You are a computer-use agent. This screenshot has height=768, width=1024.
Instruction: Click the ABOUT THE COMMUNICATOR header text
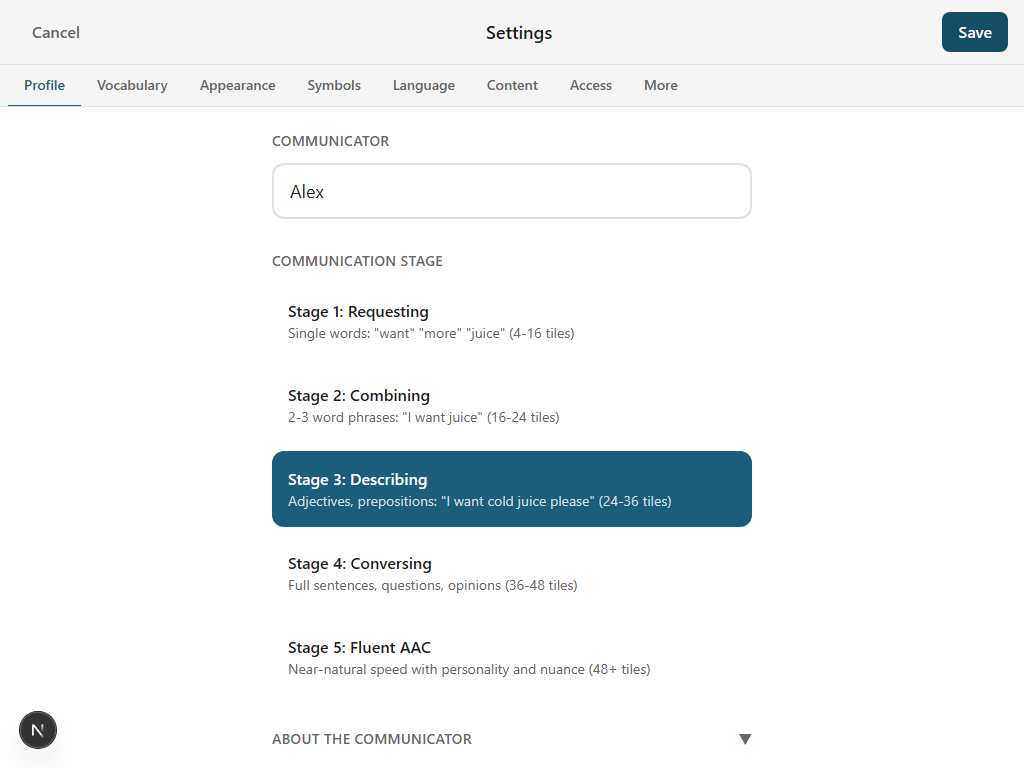coord(371,739)
